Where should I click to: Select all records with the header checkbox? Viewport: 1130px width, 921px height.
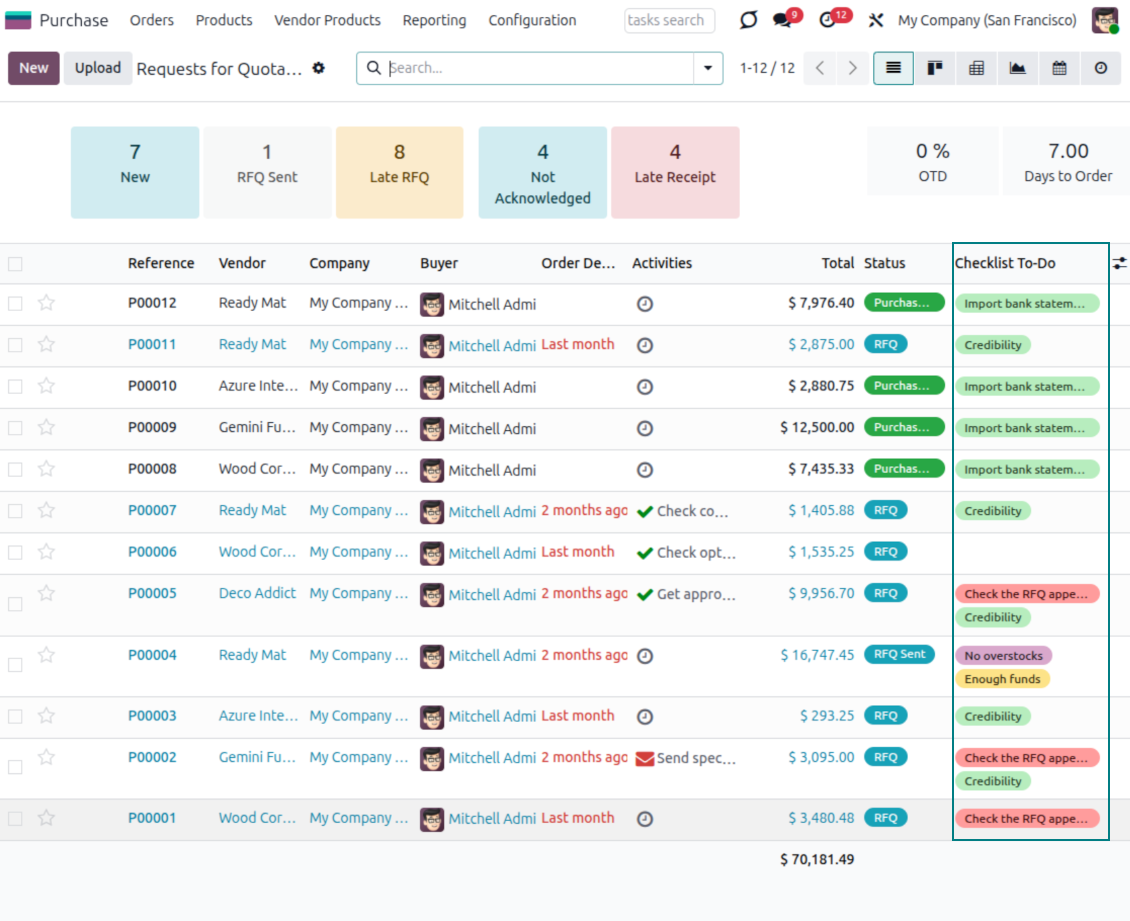tap(14, 263)
